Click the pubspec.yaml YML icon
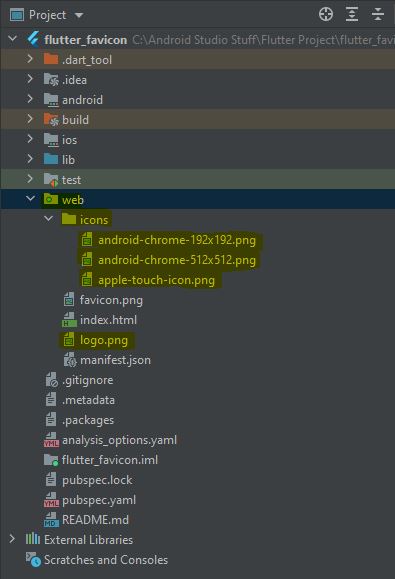This screenshot has width=395, height=579. tap(51, 499)
